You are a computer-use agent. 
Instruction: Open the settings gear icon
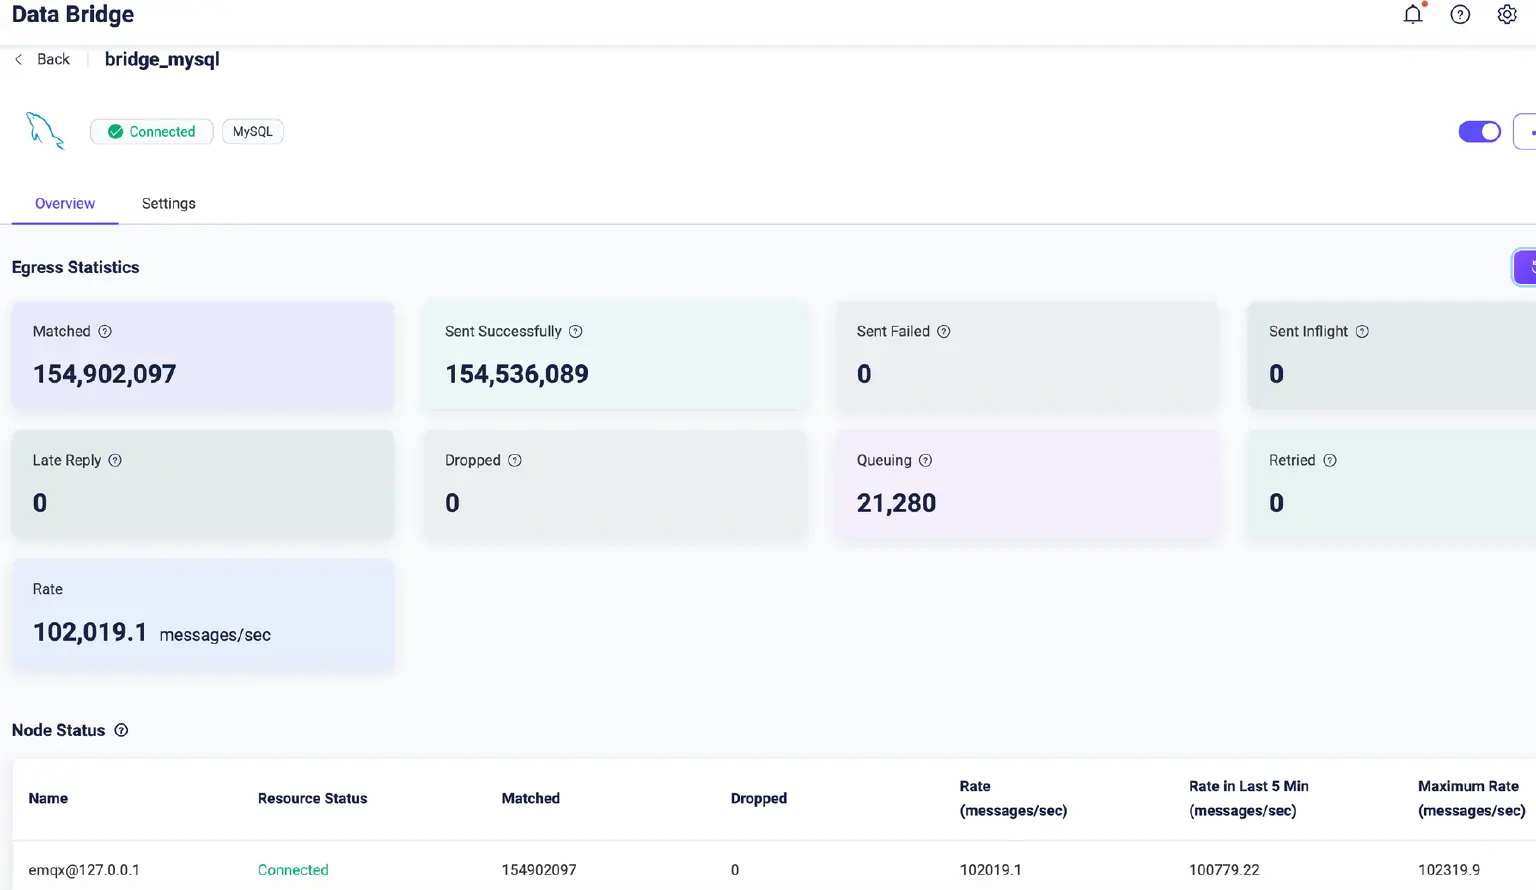pyautogui.click(x=1506, y=15)
